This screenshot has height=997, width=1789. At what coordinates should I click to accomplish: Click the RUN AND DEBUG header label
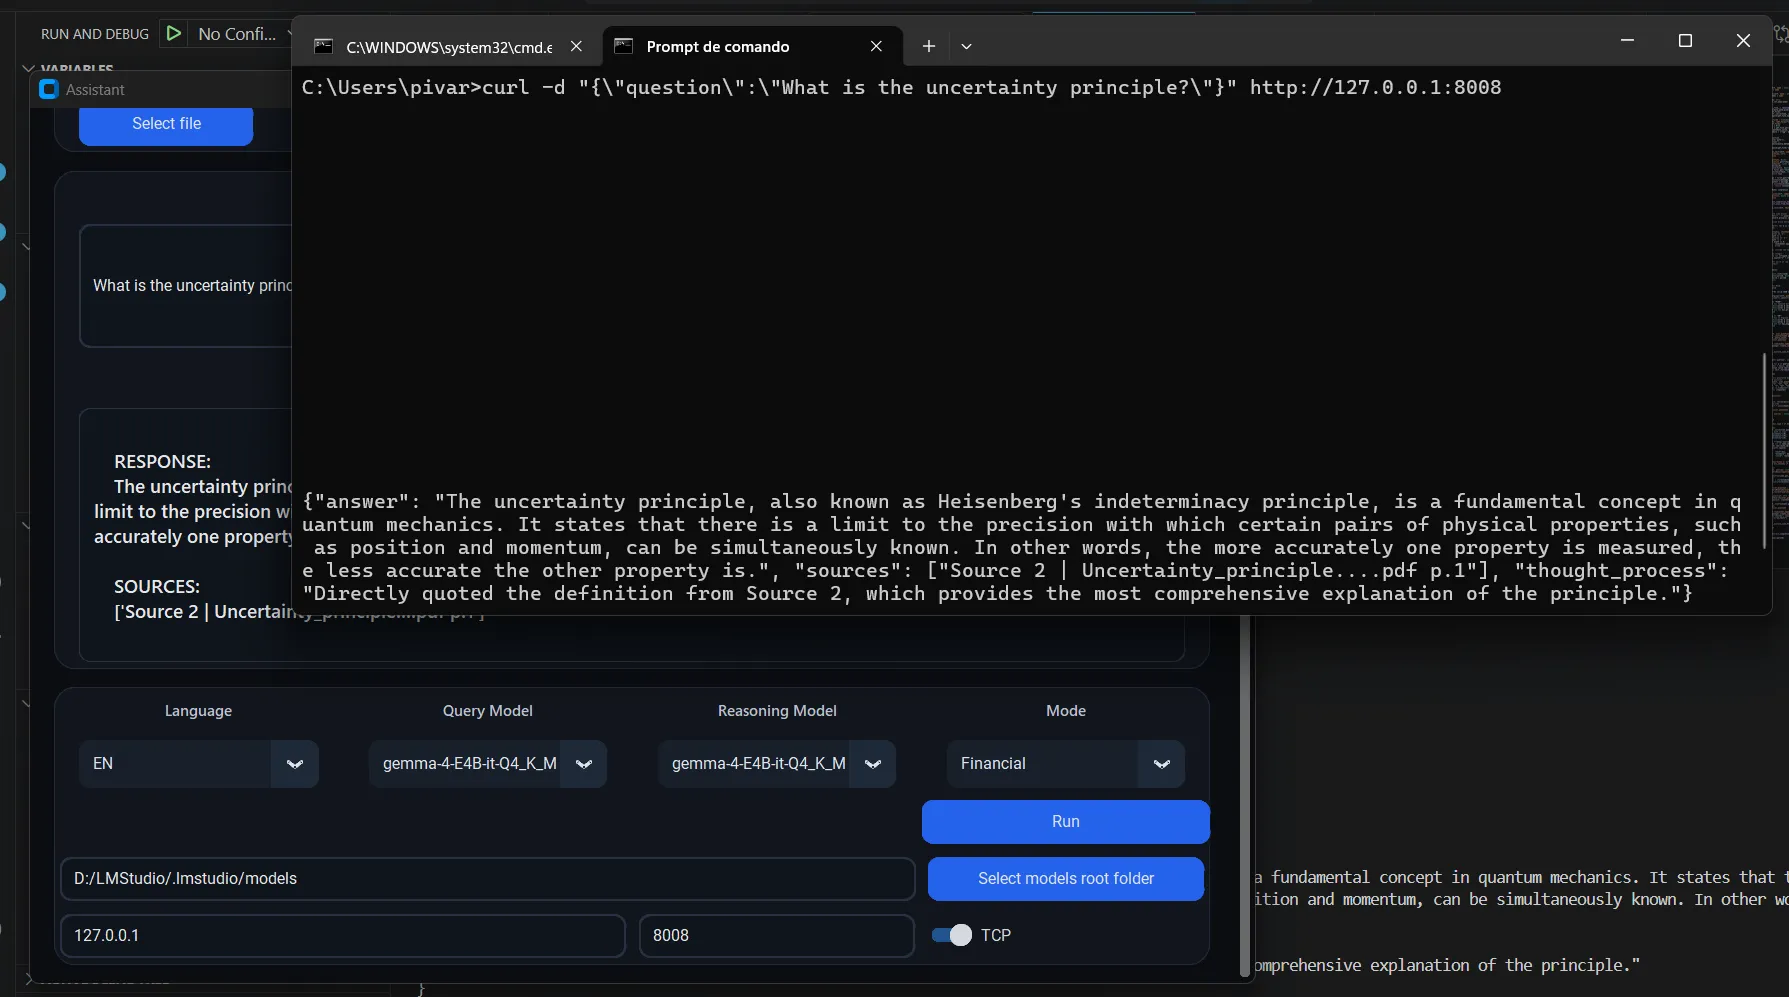coord(95,34)
